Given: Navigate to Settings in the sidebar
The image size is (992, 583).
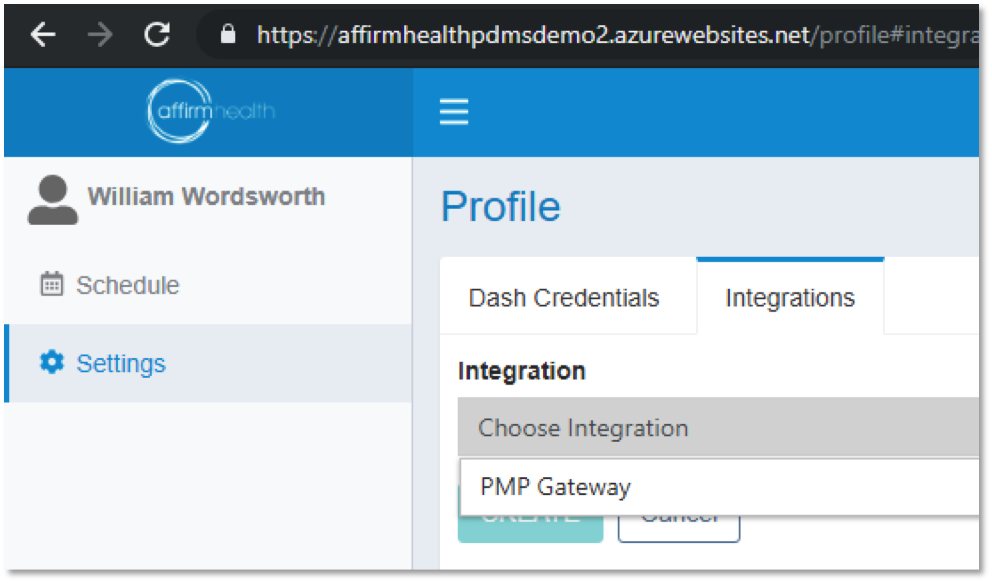Looking at the screenshot, I should pos(120,363).
